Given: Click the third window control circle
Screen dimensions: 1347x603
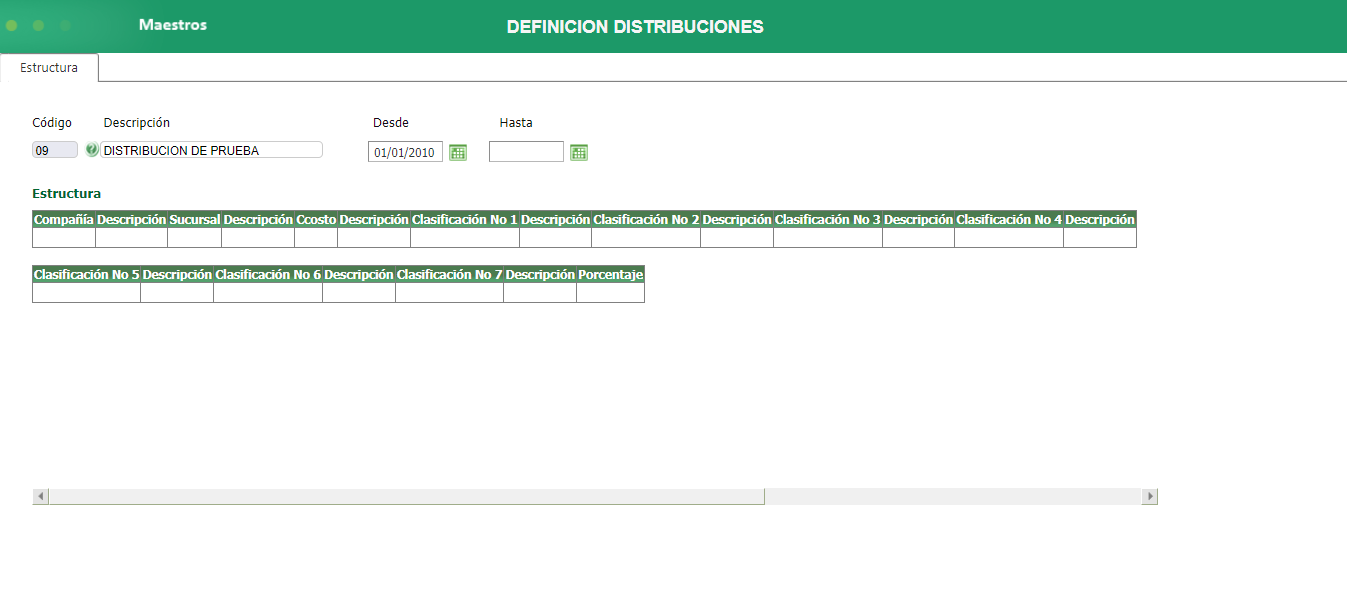Looking at the screenshot, I should (63, 26).
